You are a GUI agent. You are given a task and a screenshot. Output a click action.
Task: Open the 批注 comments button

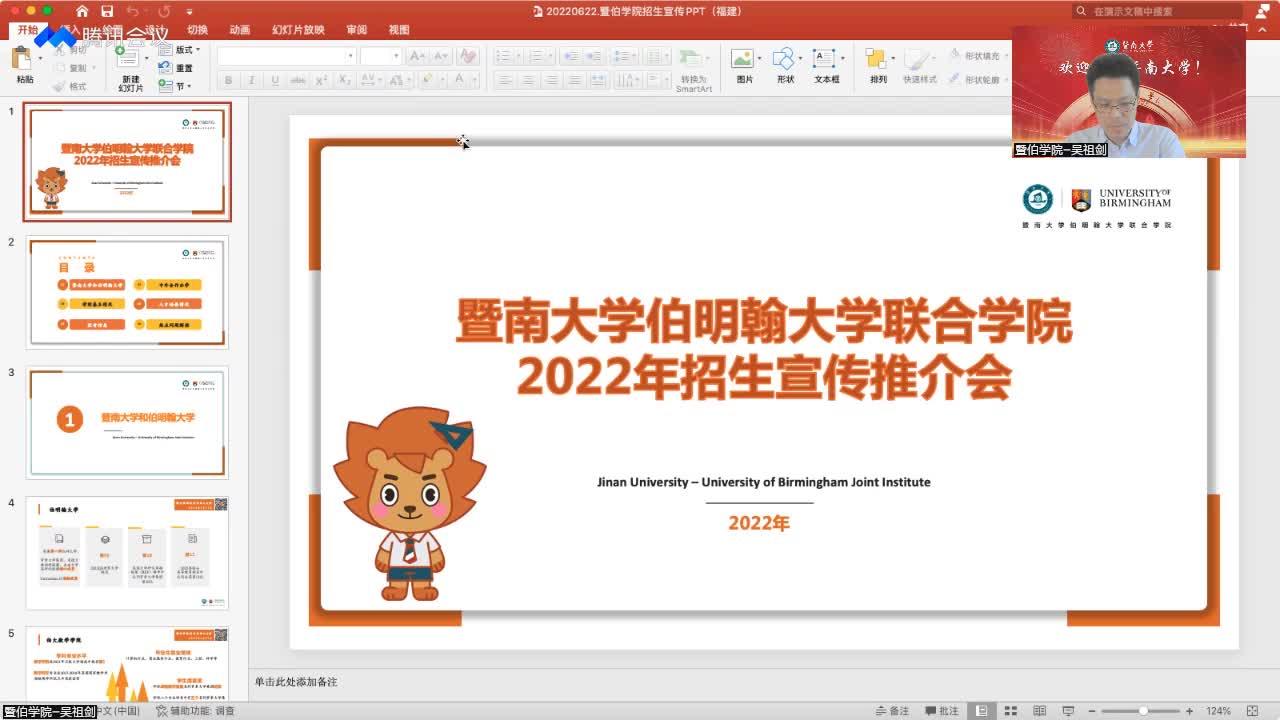(942, 711)
